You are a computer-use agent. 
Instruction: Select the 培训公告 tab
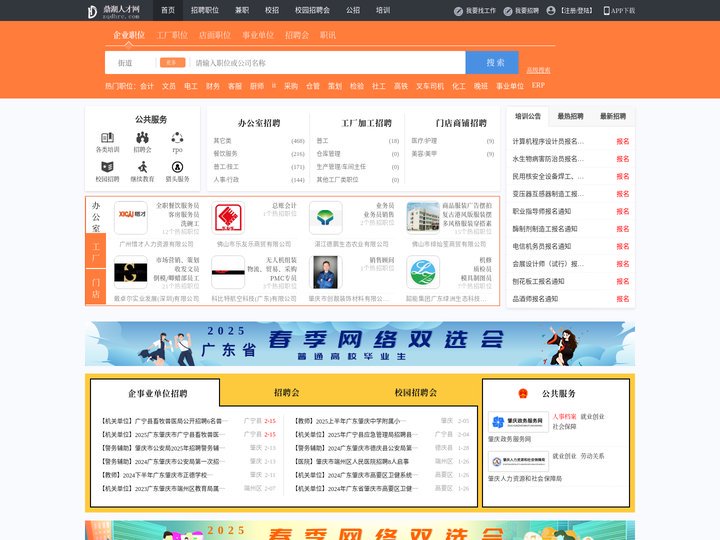click(528, 116)
